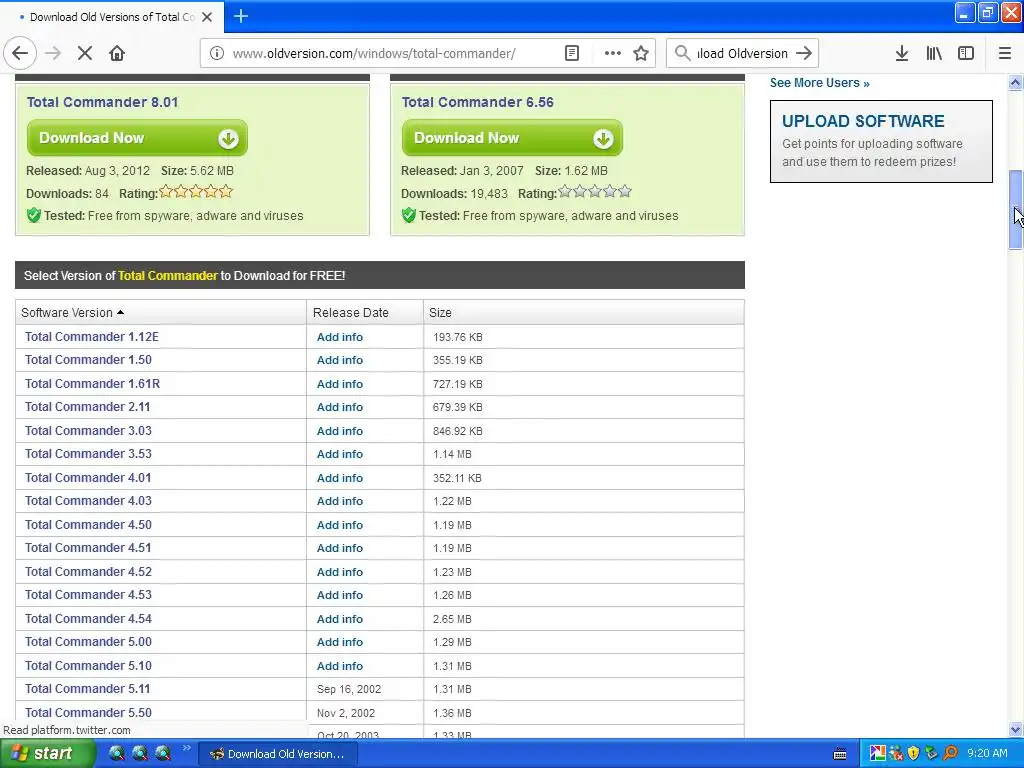This screenshot has width=1024, height=768.
Task: Click the page scrollbar thumb
Action: click(x=1015, y=209)
